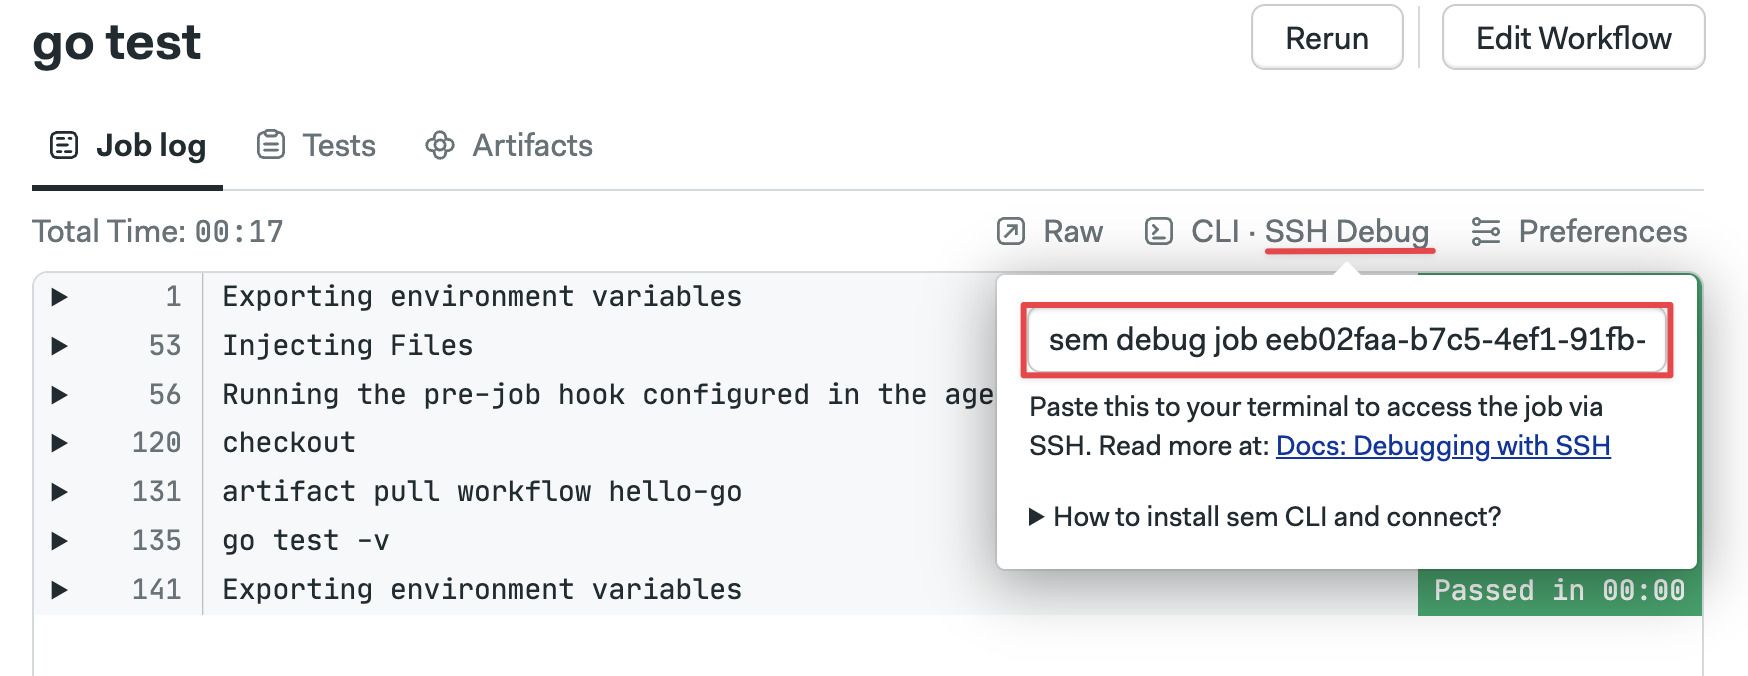1748x676 pixels.
Task: Expand How to install sem CLI section
Action: click(1265, 517)
